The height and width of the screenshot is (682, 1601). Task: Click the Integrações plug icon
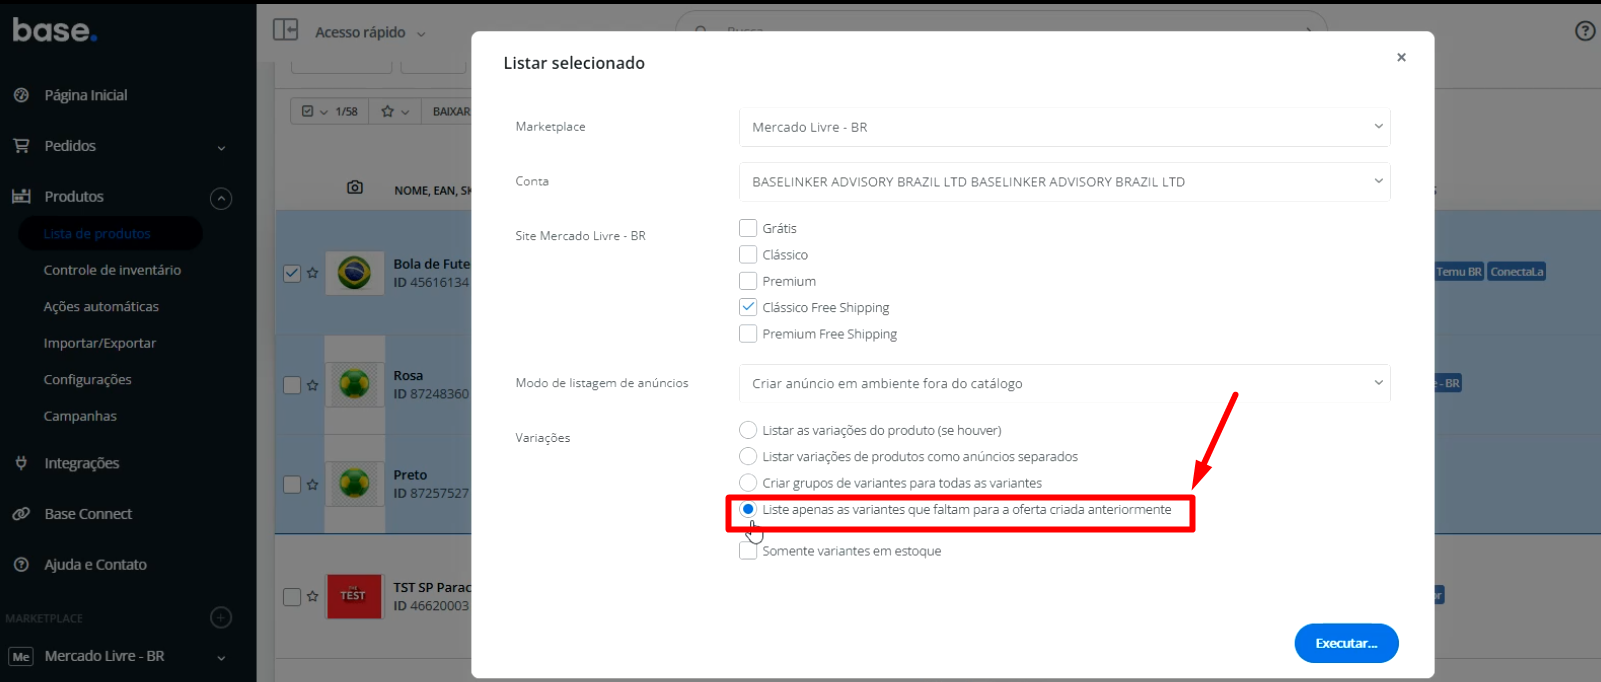coord(21,463)
